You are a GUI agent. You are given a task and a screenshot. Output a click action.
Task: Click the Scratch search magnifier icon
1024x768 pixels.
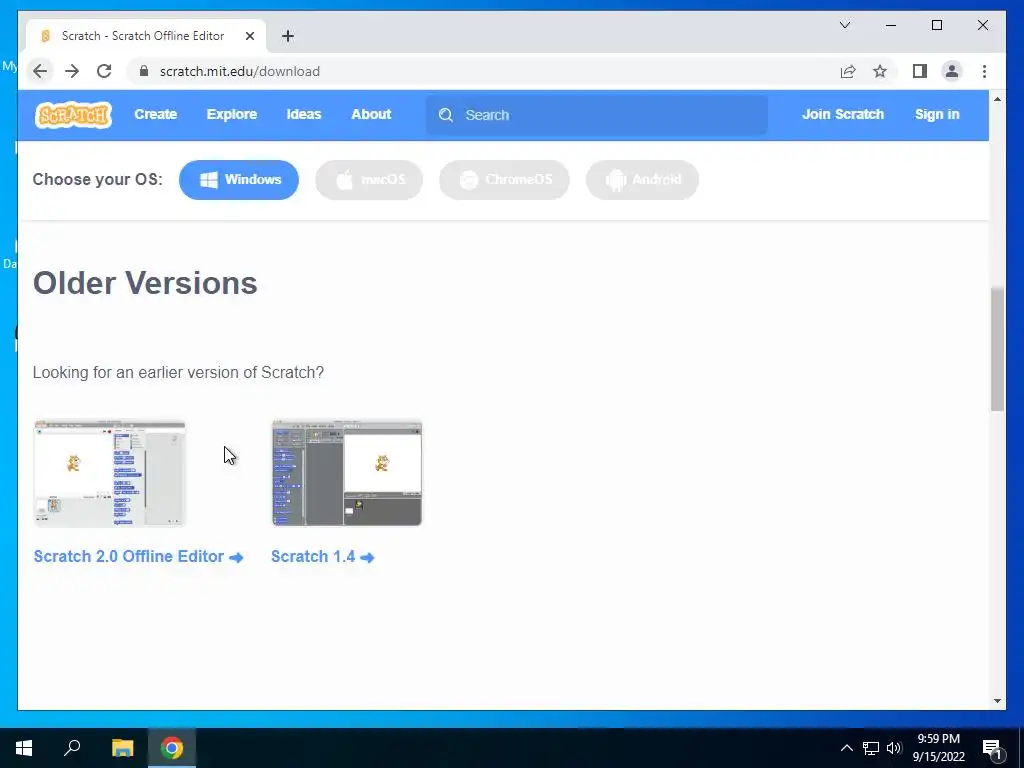[x=446, y=115]
